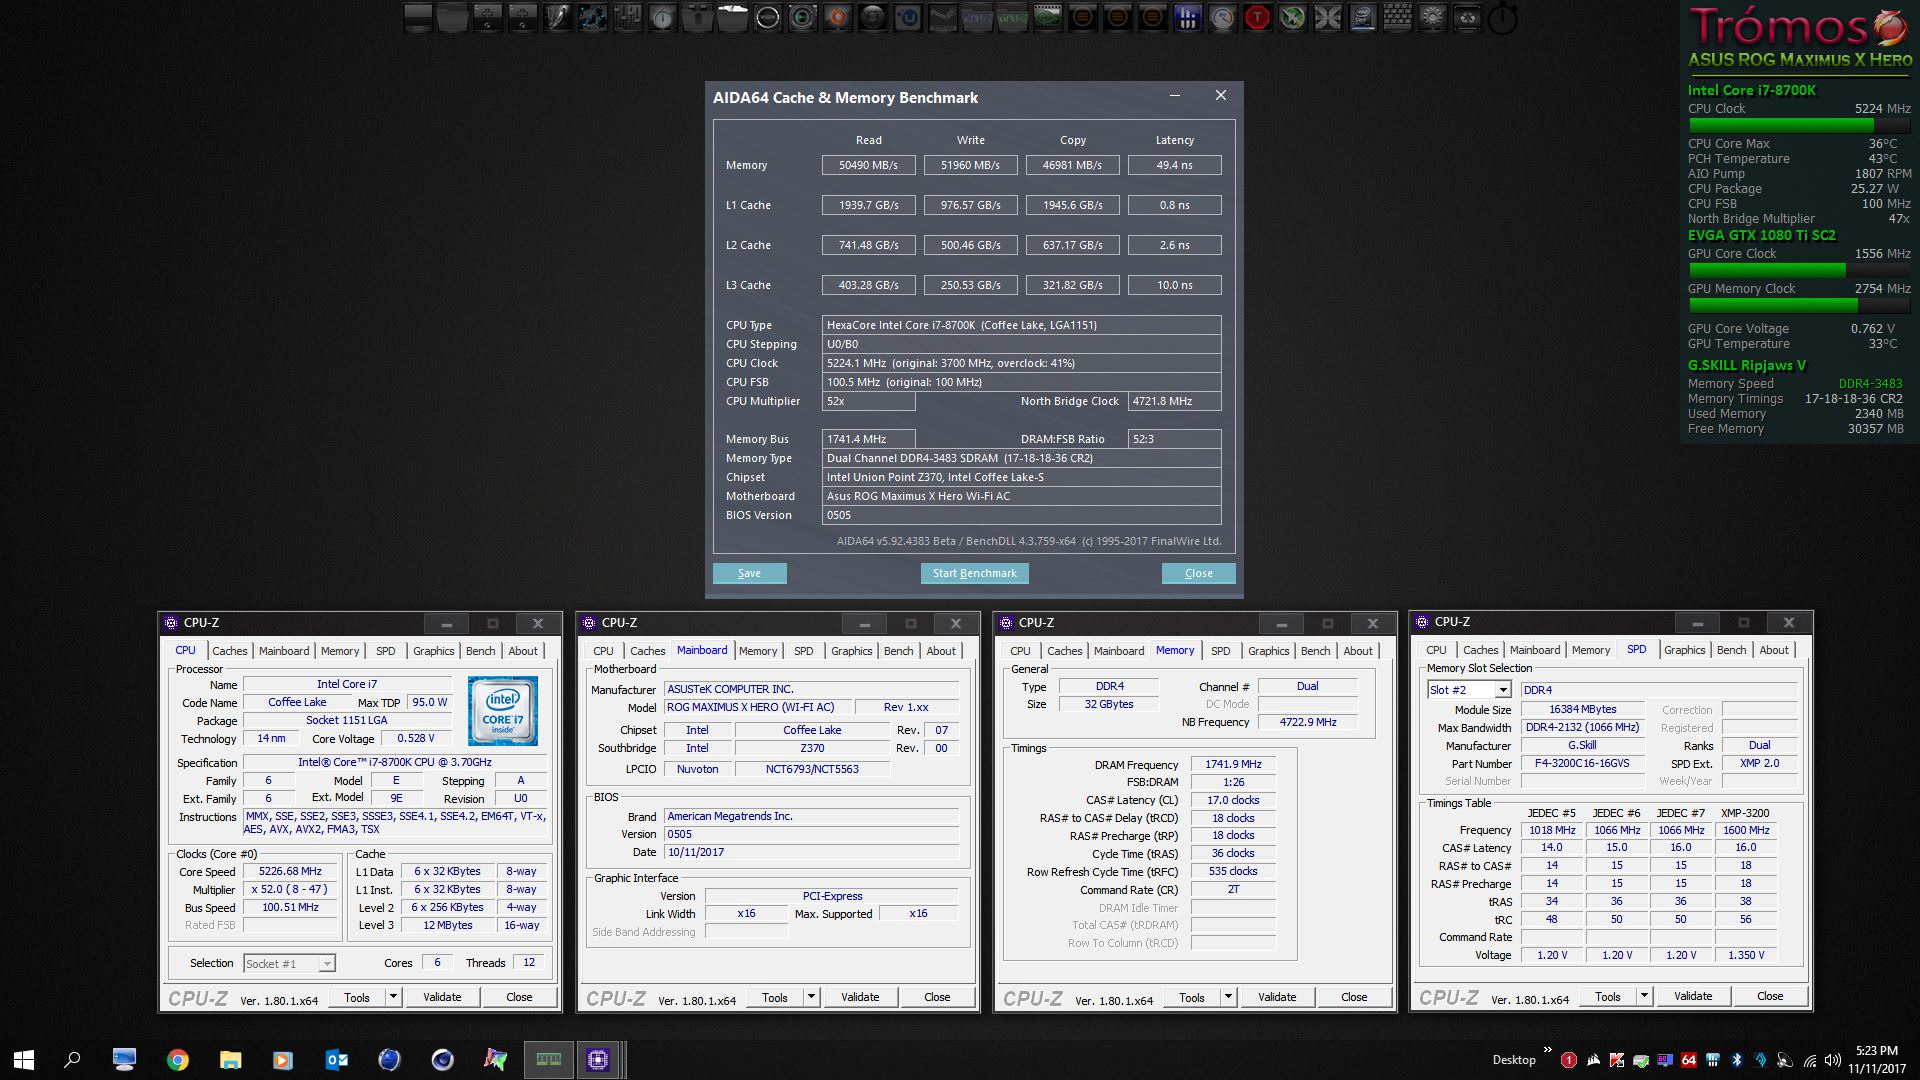Click XMP-3200 frequency 1600 MHz cell

[1745, 830]
